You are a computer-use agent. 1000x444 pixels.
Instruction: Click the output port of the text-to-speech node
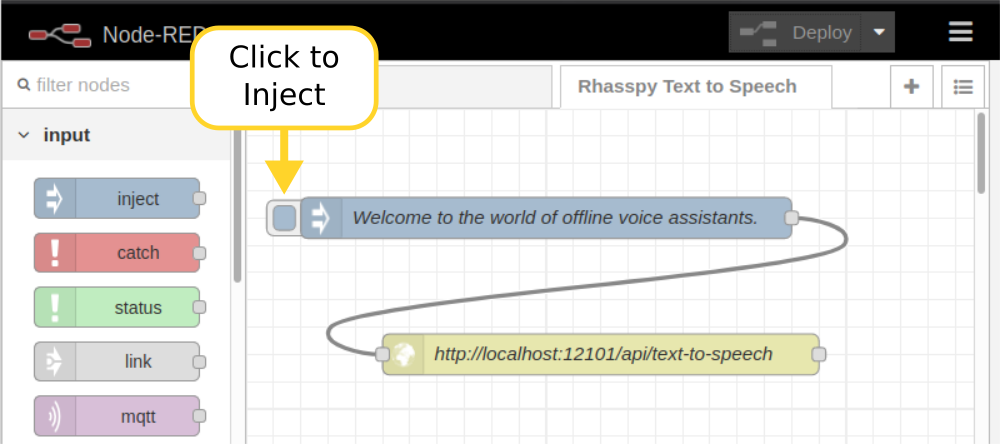click(820, 354)
